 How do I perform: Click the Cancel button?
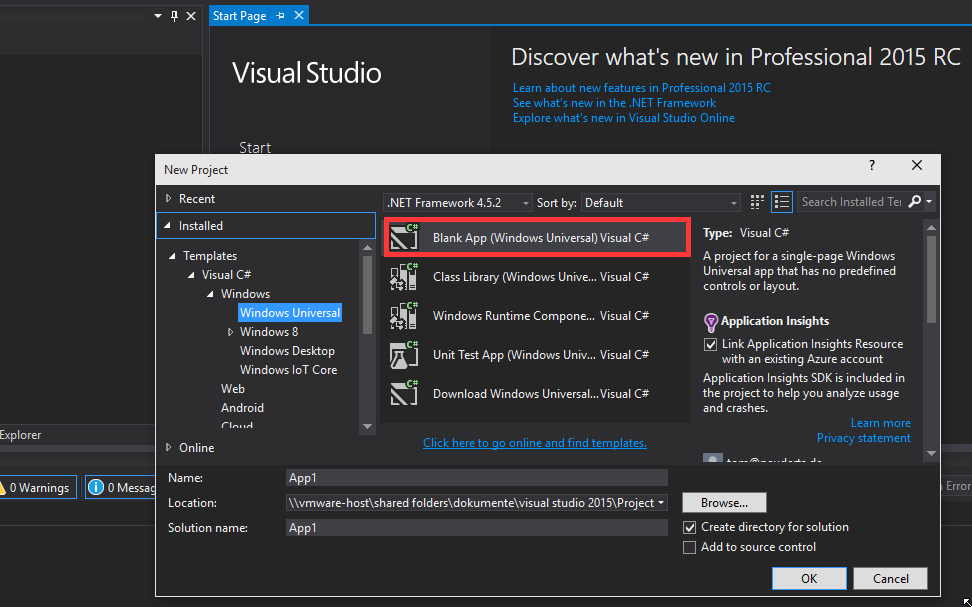pos(890,578)
